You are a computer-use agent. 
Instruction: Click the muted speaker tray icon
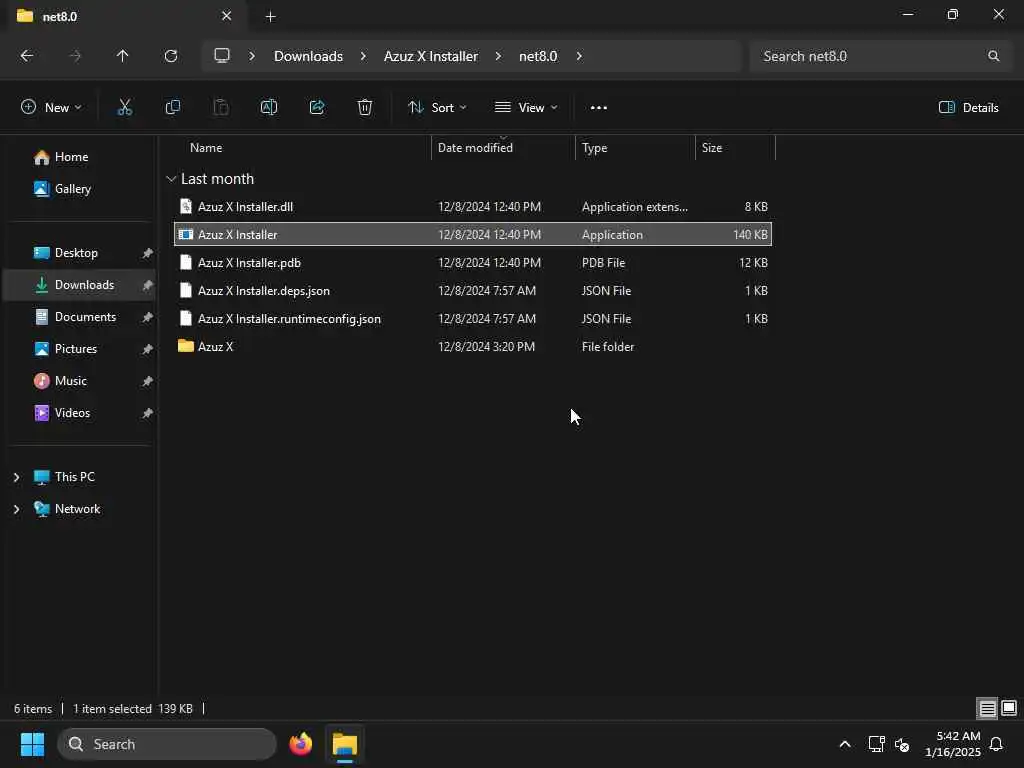click(903, 744)
